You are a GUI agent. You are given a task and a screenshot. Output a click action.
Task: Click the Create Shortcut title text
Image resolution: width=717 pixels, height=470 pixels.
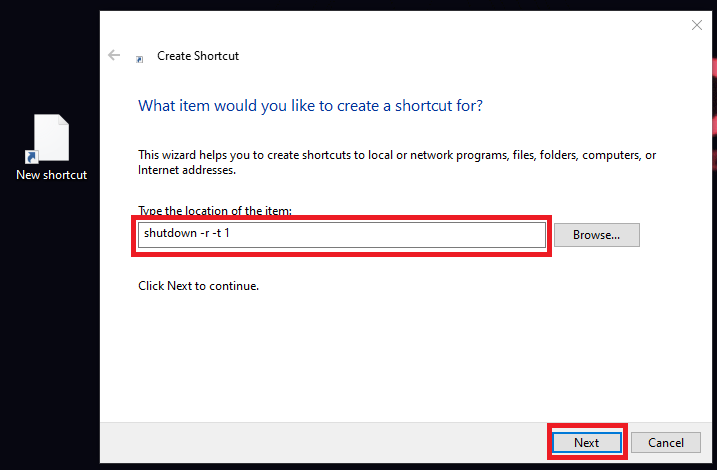198,56
